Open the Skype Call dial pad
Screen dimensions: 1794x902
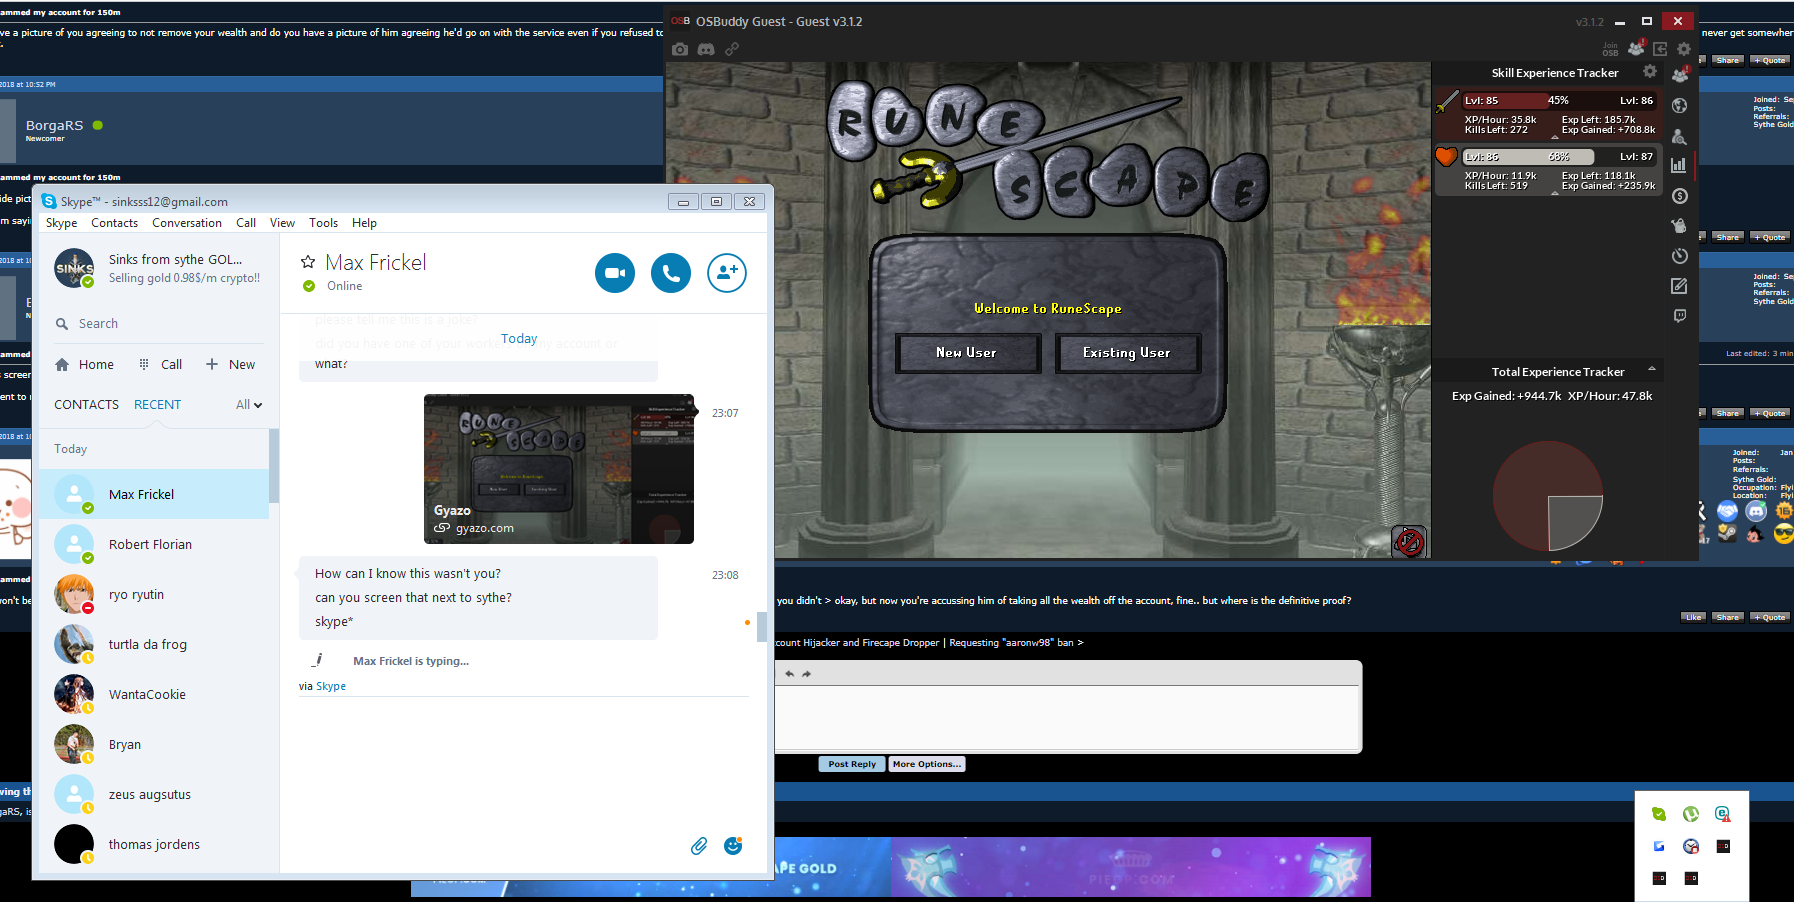tap(160, 365)
